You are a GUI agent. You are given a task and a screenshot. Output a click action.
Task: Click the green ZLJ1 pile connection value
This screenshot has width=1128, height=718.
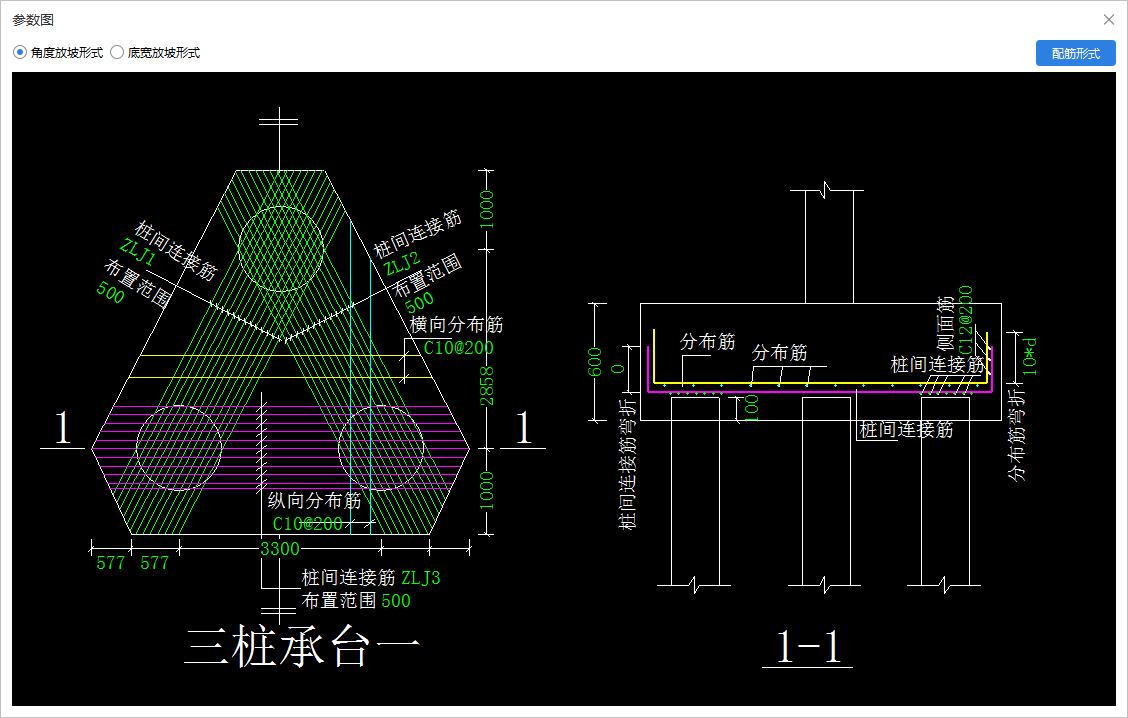[137, 253]
